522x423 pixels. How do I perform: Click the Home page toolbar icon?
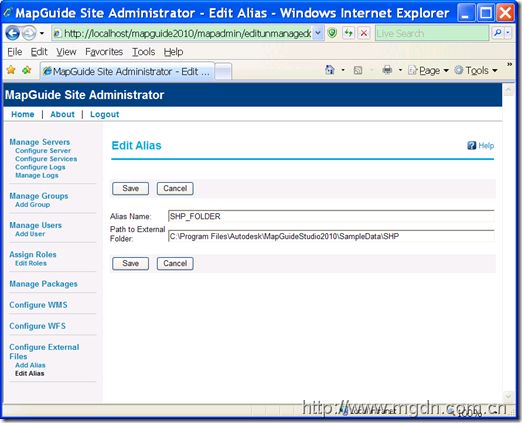330,70
